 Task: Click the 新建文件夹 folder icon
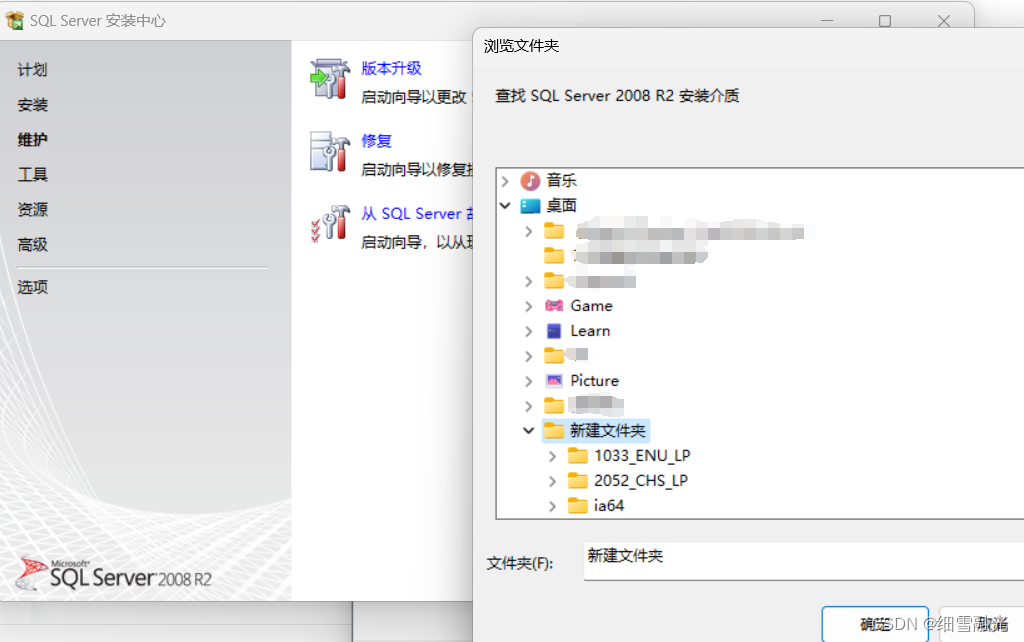pyautogui.click(x=557, y=430)
